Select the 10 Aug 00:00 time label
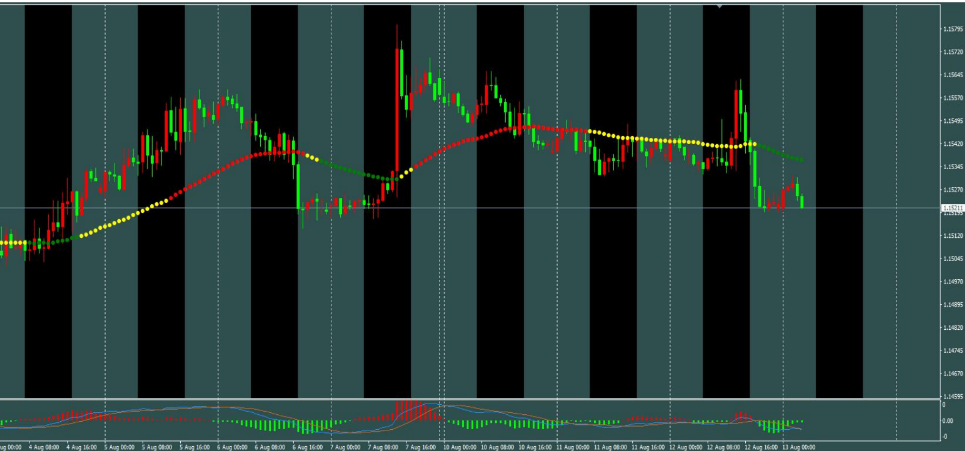The width and height of the screenshot is (965, 451). pos(460,447)
